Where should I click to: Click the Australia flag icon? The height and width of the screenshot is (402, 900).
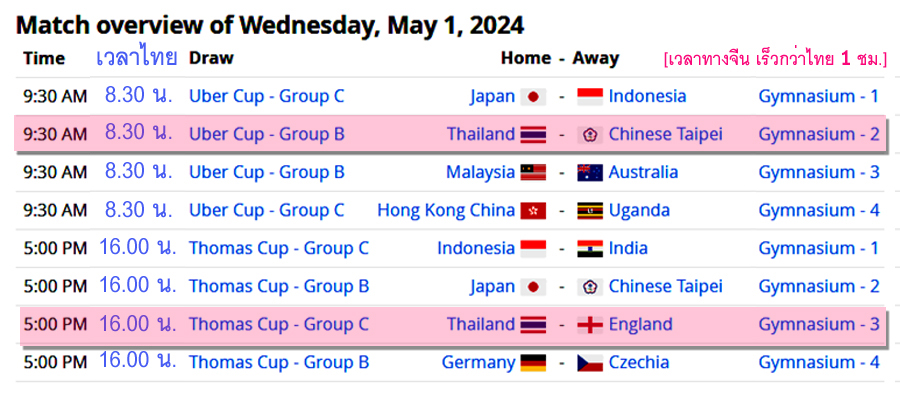590,172
